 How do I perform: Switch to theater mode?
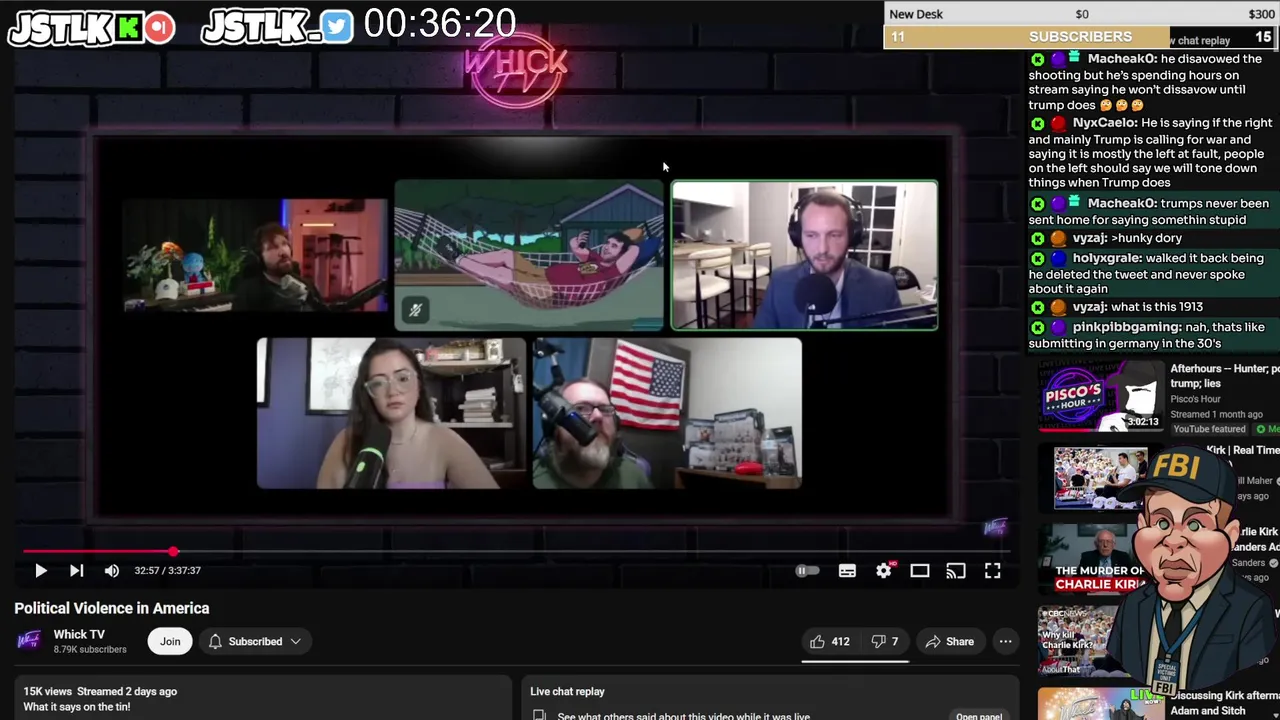pos(920,570)
